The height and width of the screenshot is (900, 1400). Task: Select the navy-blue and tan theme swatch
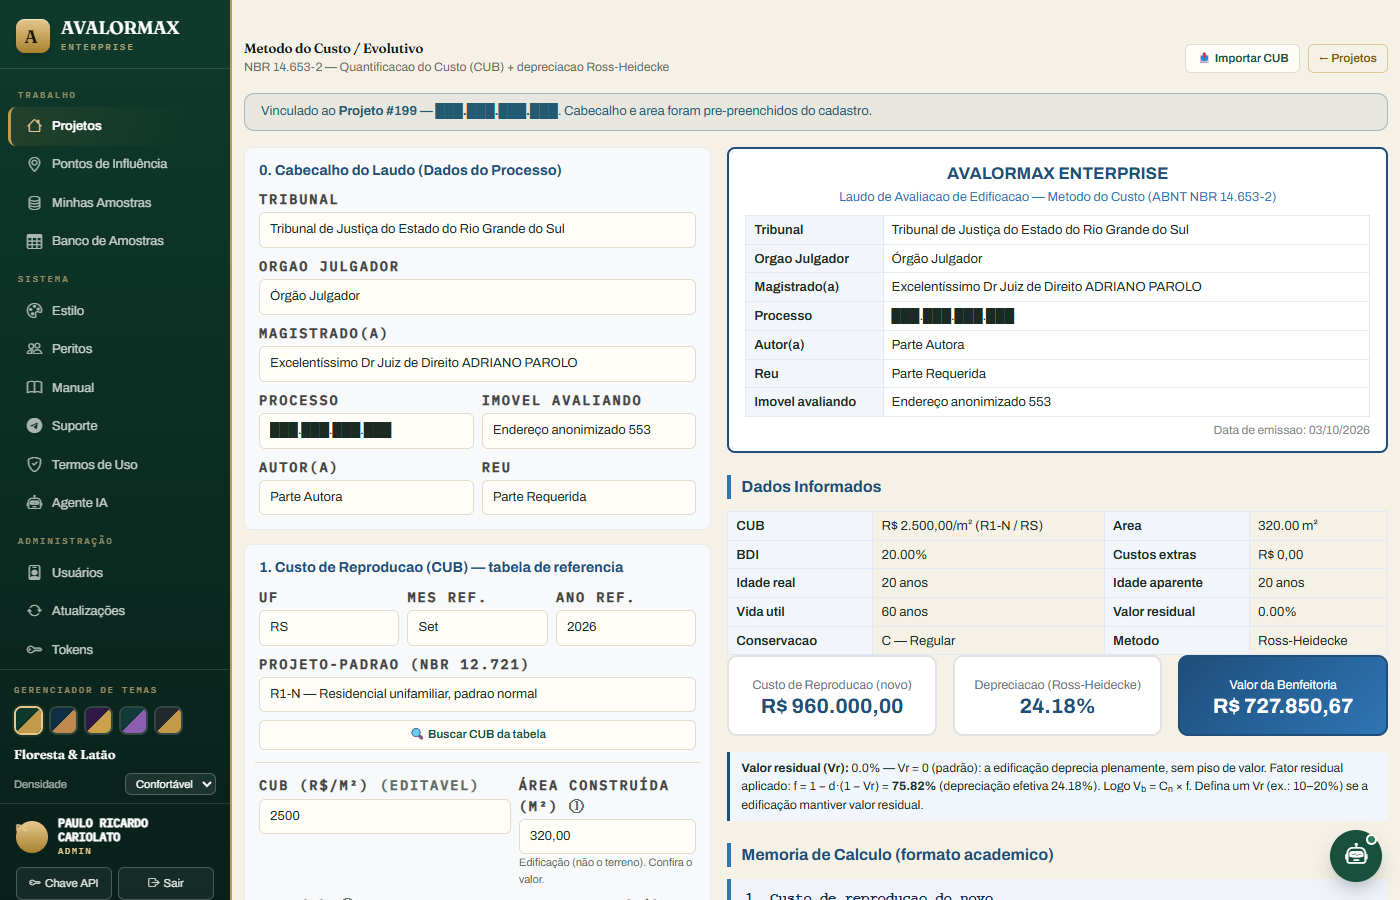click(63, 720)
